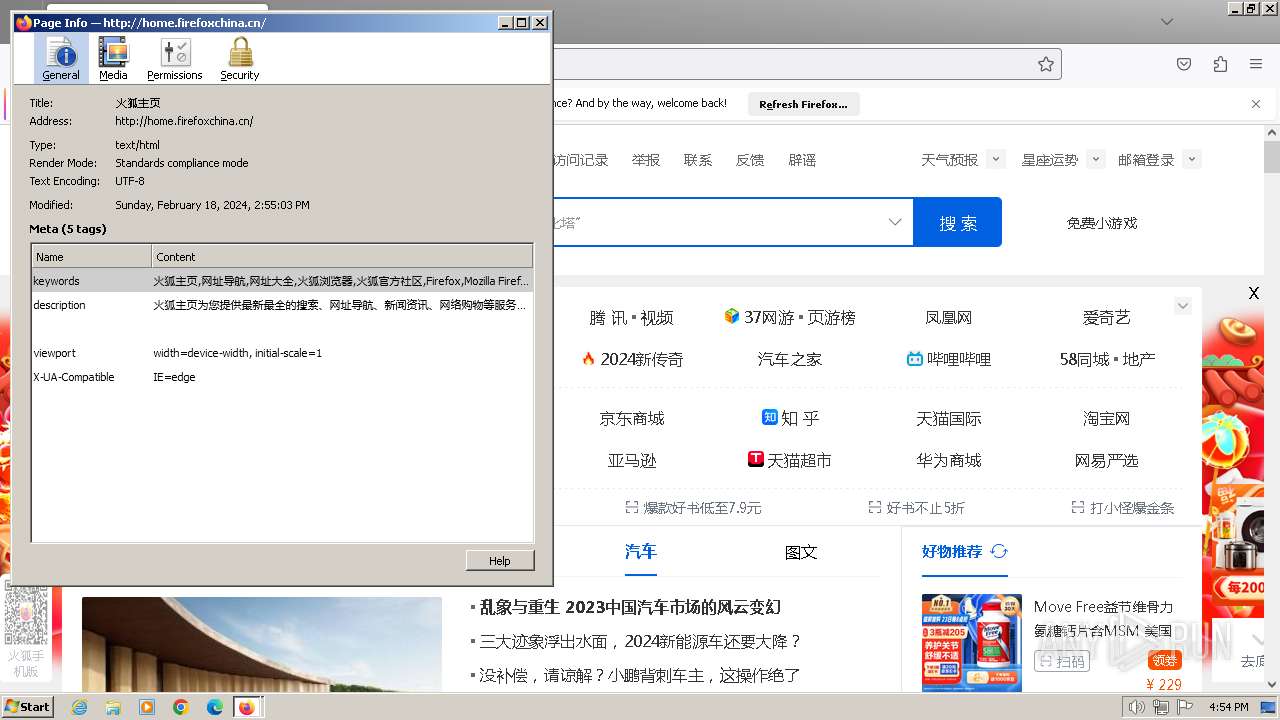1280x720 pixels.
Task: Open the 免费小游戏 link
Action: click(1102, 223)
